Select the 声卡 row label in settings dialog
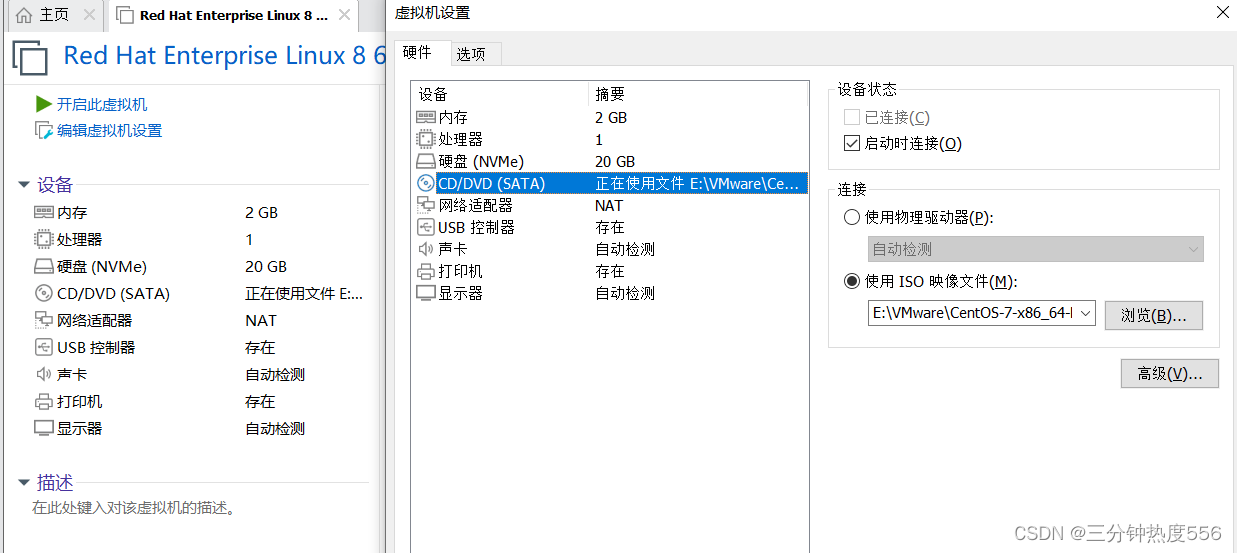The width and height of the screenshot is (1237, 553). pyautogui.click(x=453, y=249)
